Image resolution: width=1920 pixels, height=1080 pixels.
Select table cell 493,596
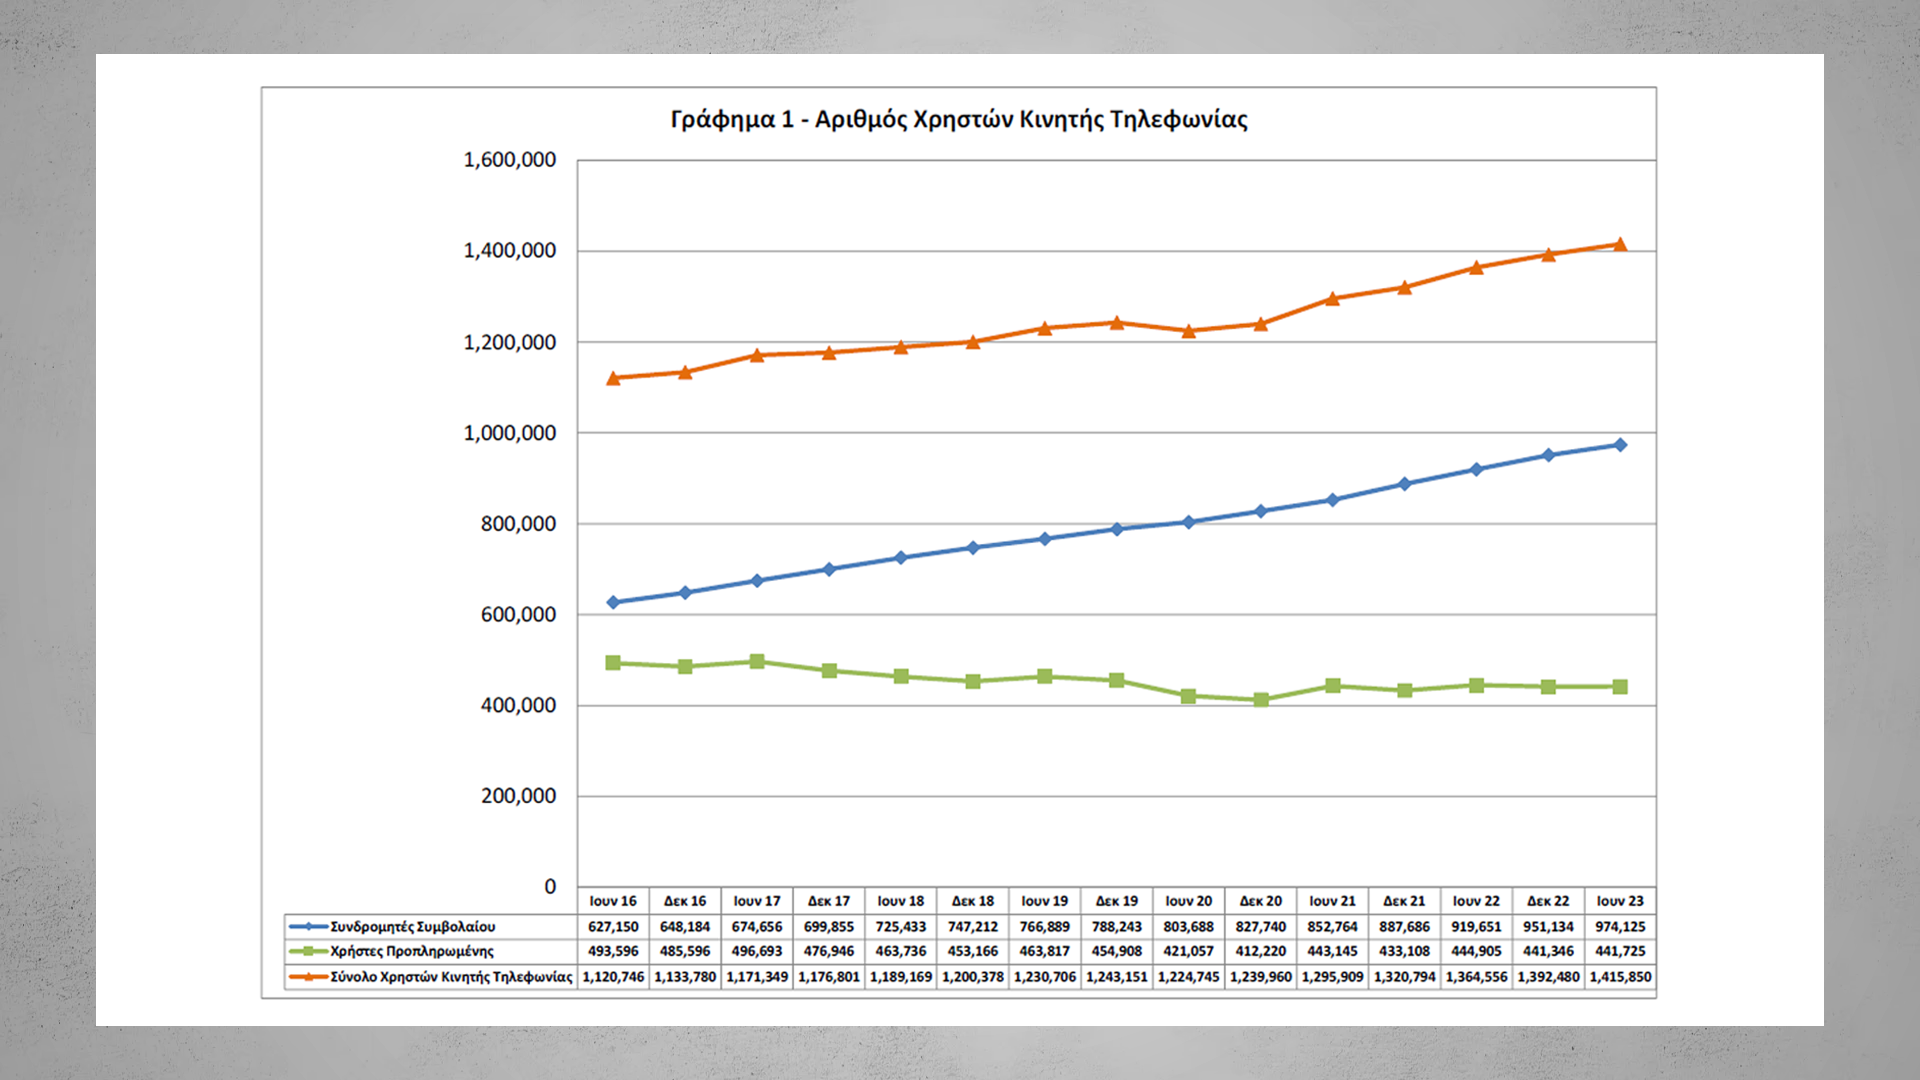coord(613,951)
